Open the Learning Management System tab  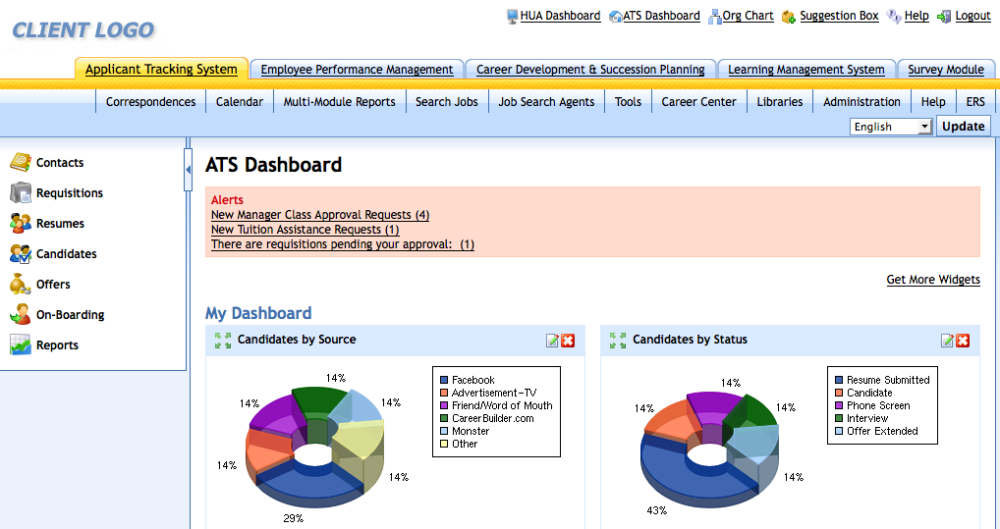pos(806,70)
